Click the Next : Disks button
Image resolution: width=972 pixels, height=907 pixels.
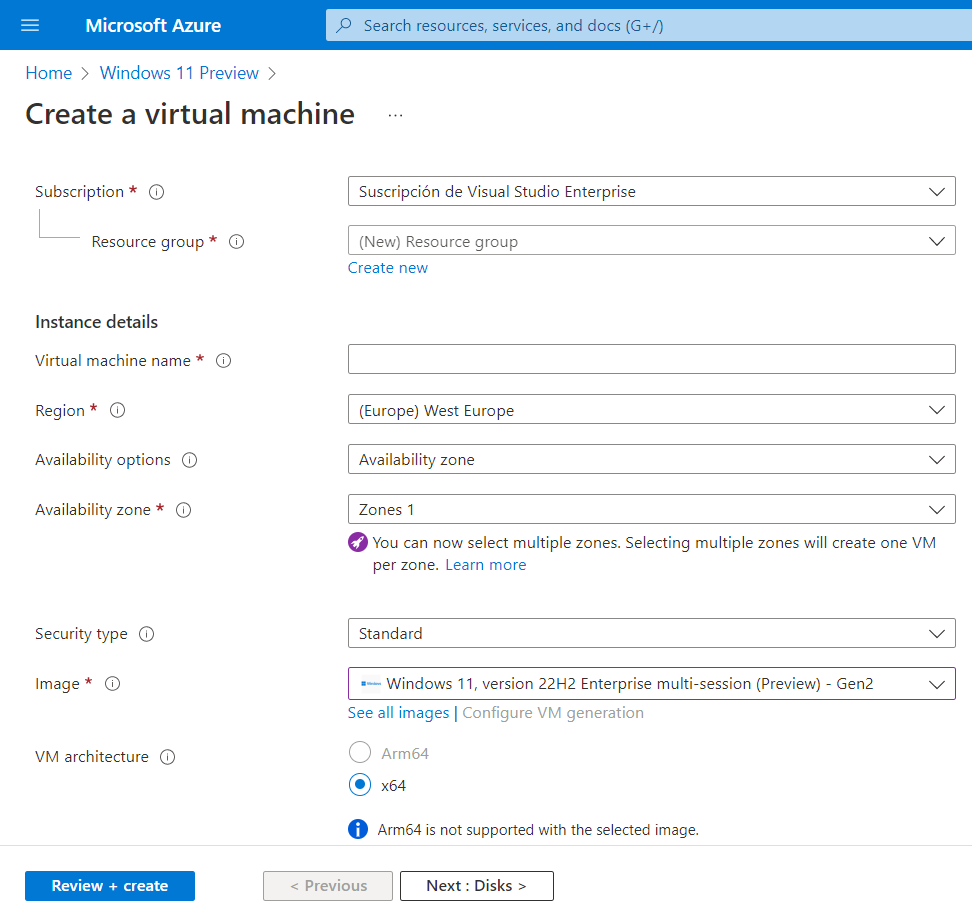tap(476, 886)
